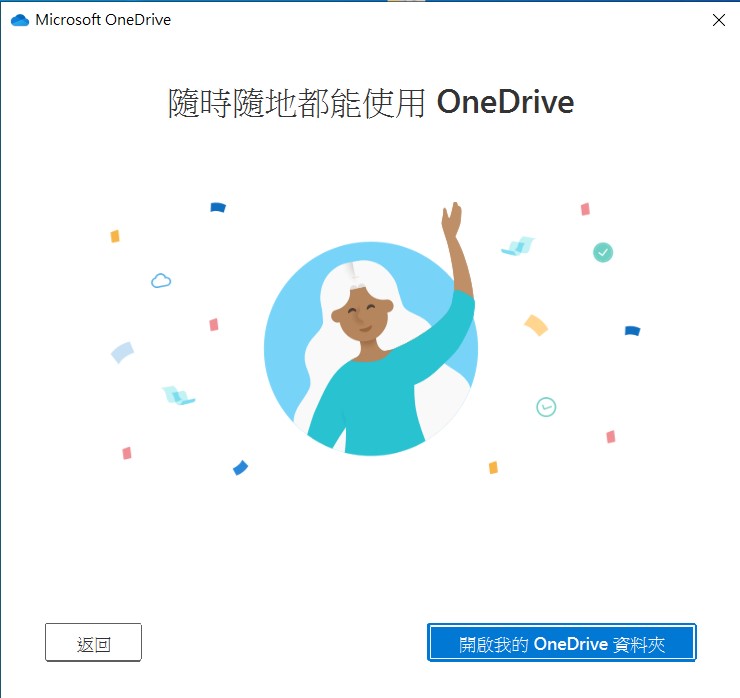This screenshot has height=698, width=740.
Task: Click the teal folded paper confetti lower left
Action: click(x=178, y=395)
